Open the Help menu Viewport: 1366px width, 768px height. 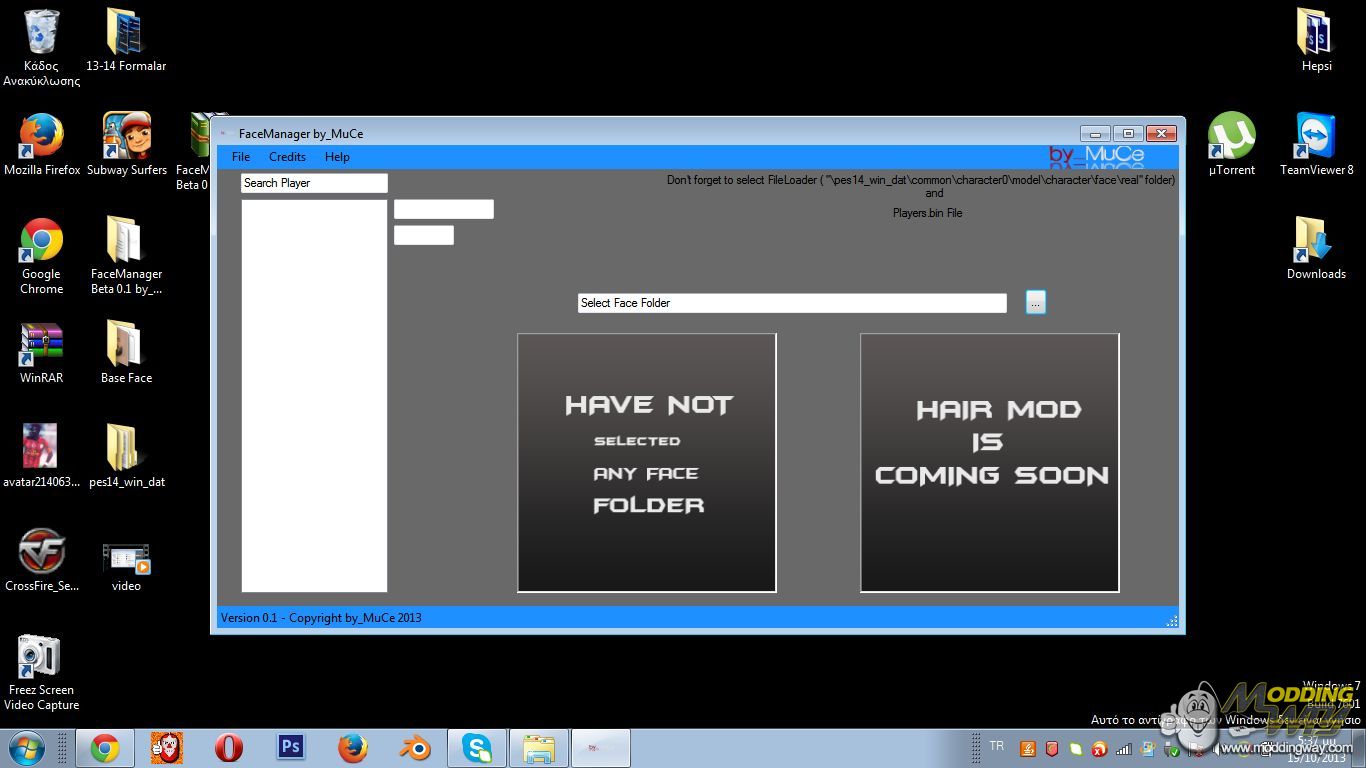click(337, 157)
